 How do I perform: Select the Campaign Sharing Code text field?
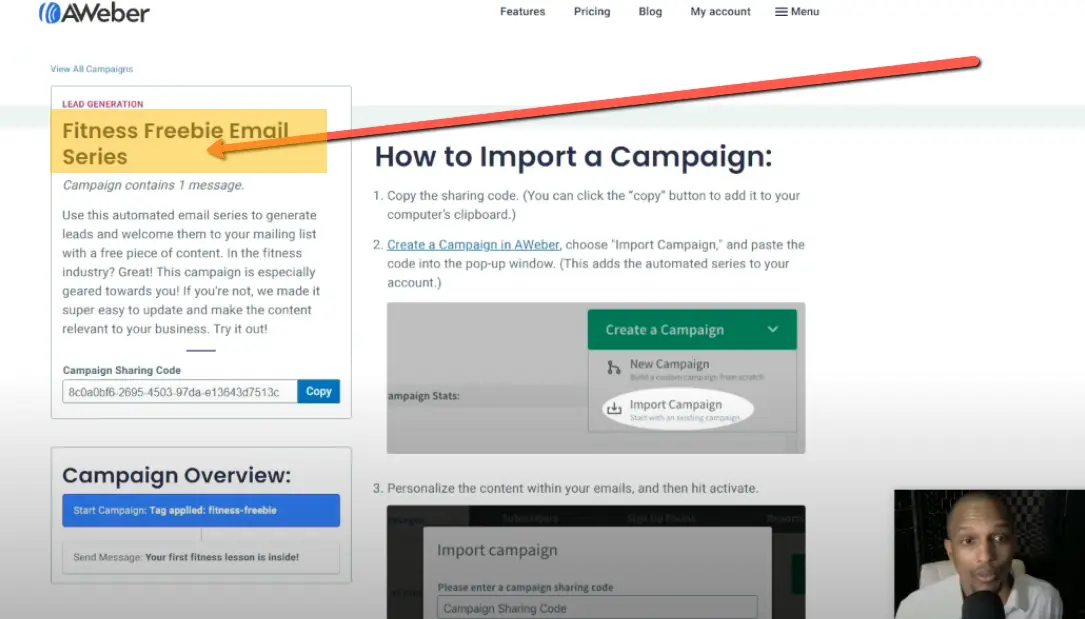click(x=178, y=391)
